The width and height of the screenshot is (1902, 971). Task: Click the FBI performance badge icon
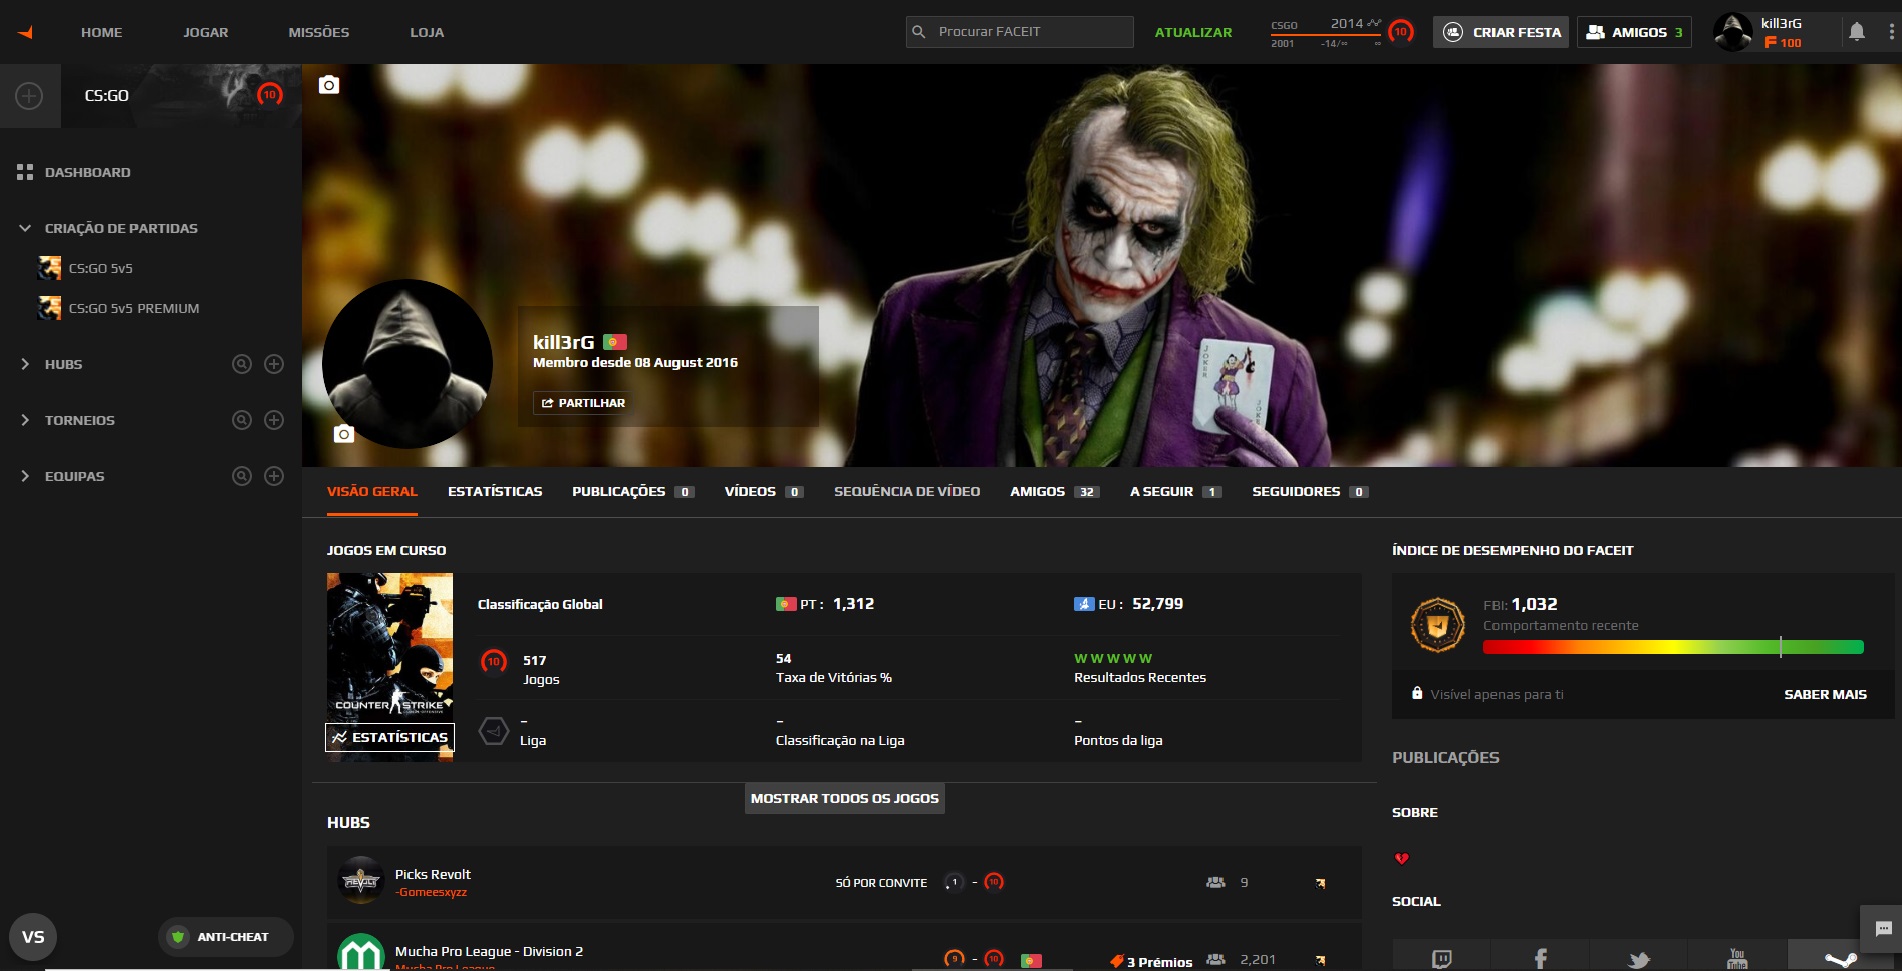click(x=1437, y=625)
